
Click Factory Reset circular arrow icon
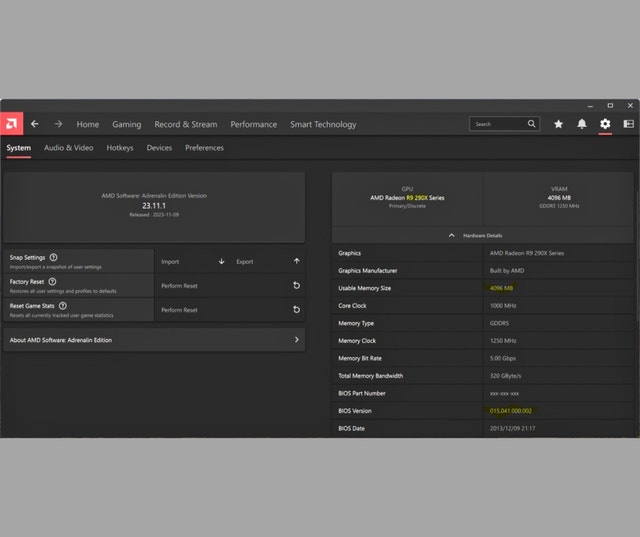[x=297, y=286]
